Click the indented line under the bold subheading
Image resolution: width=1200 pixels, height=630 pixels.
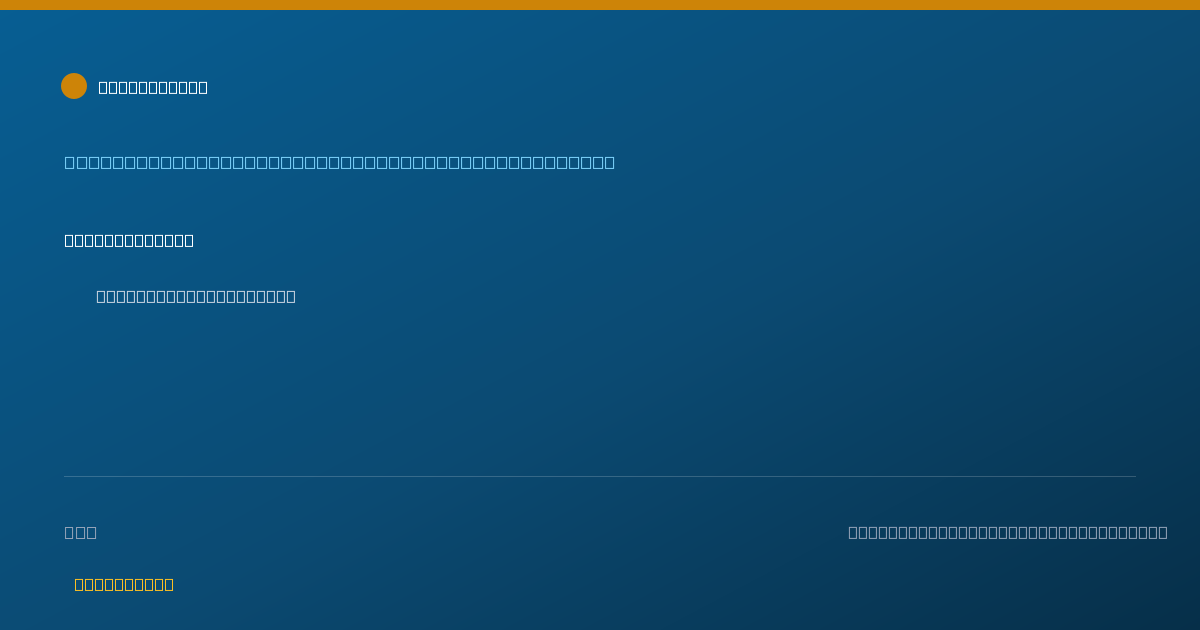[196, 296]
